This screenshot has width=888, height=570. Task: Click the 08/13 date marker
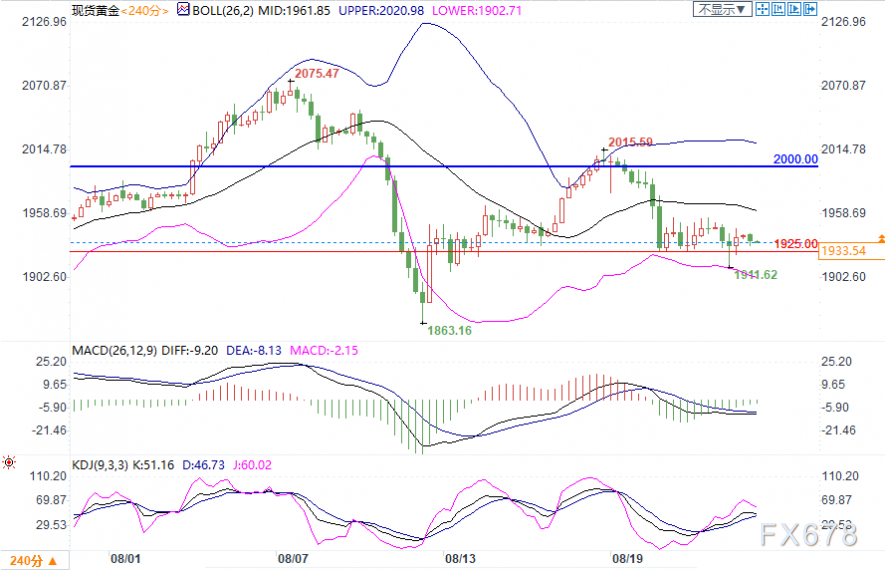[460, 559]
